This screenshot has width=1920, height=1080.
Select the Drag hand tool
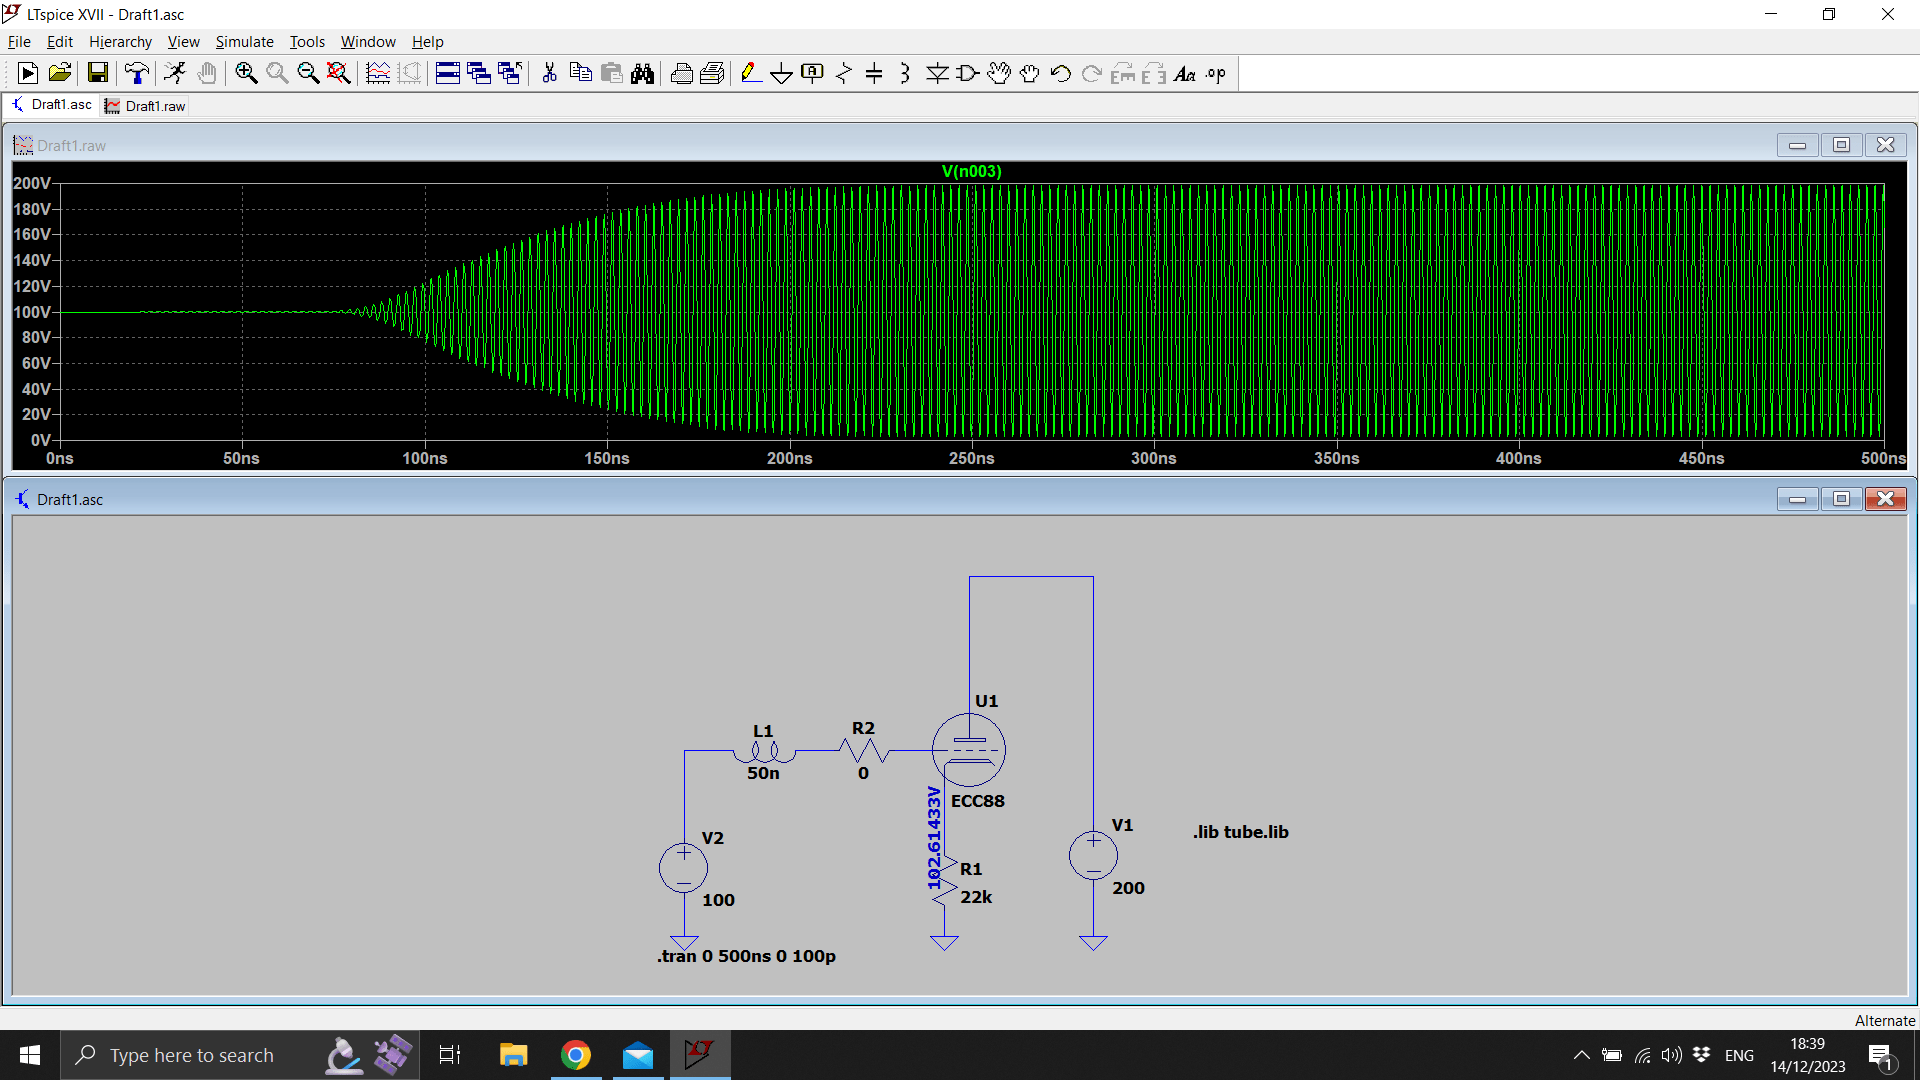[1029, 73]
